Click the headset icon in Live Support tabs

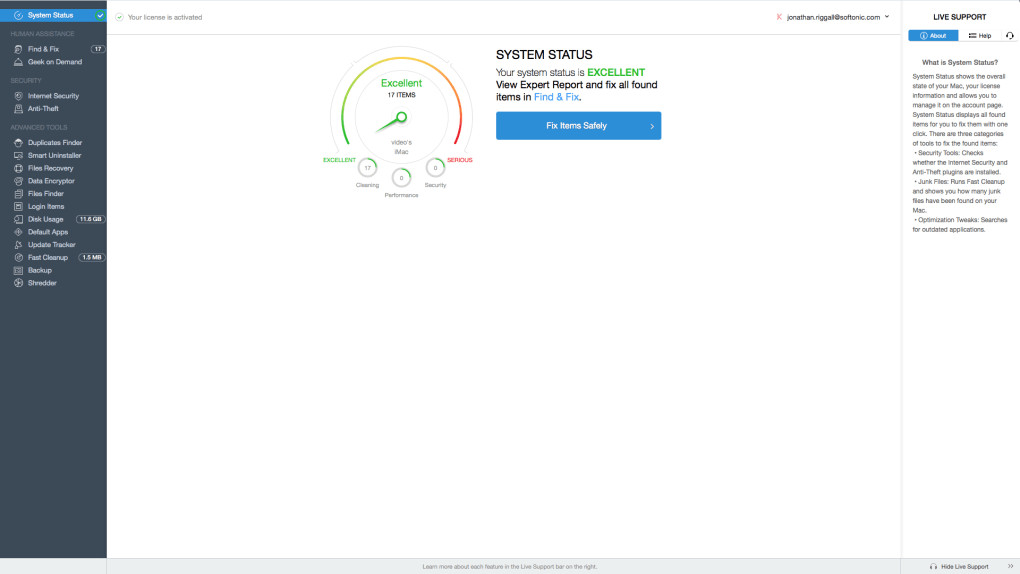tap(1010, 36)
